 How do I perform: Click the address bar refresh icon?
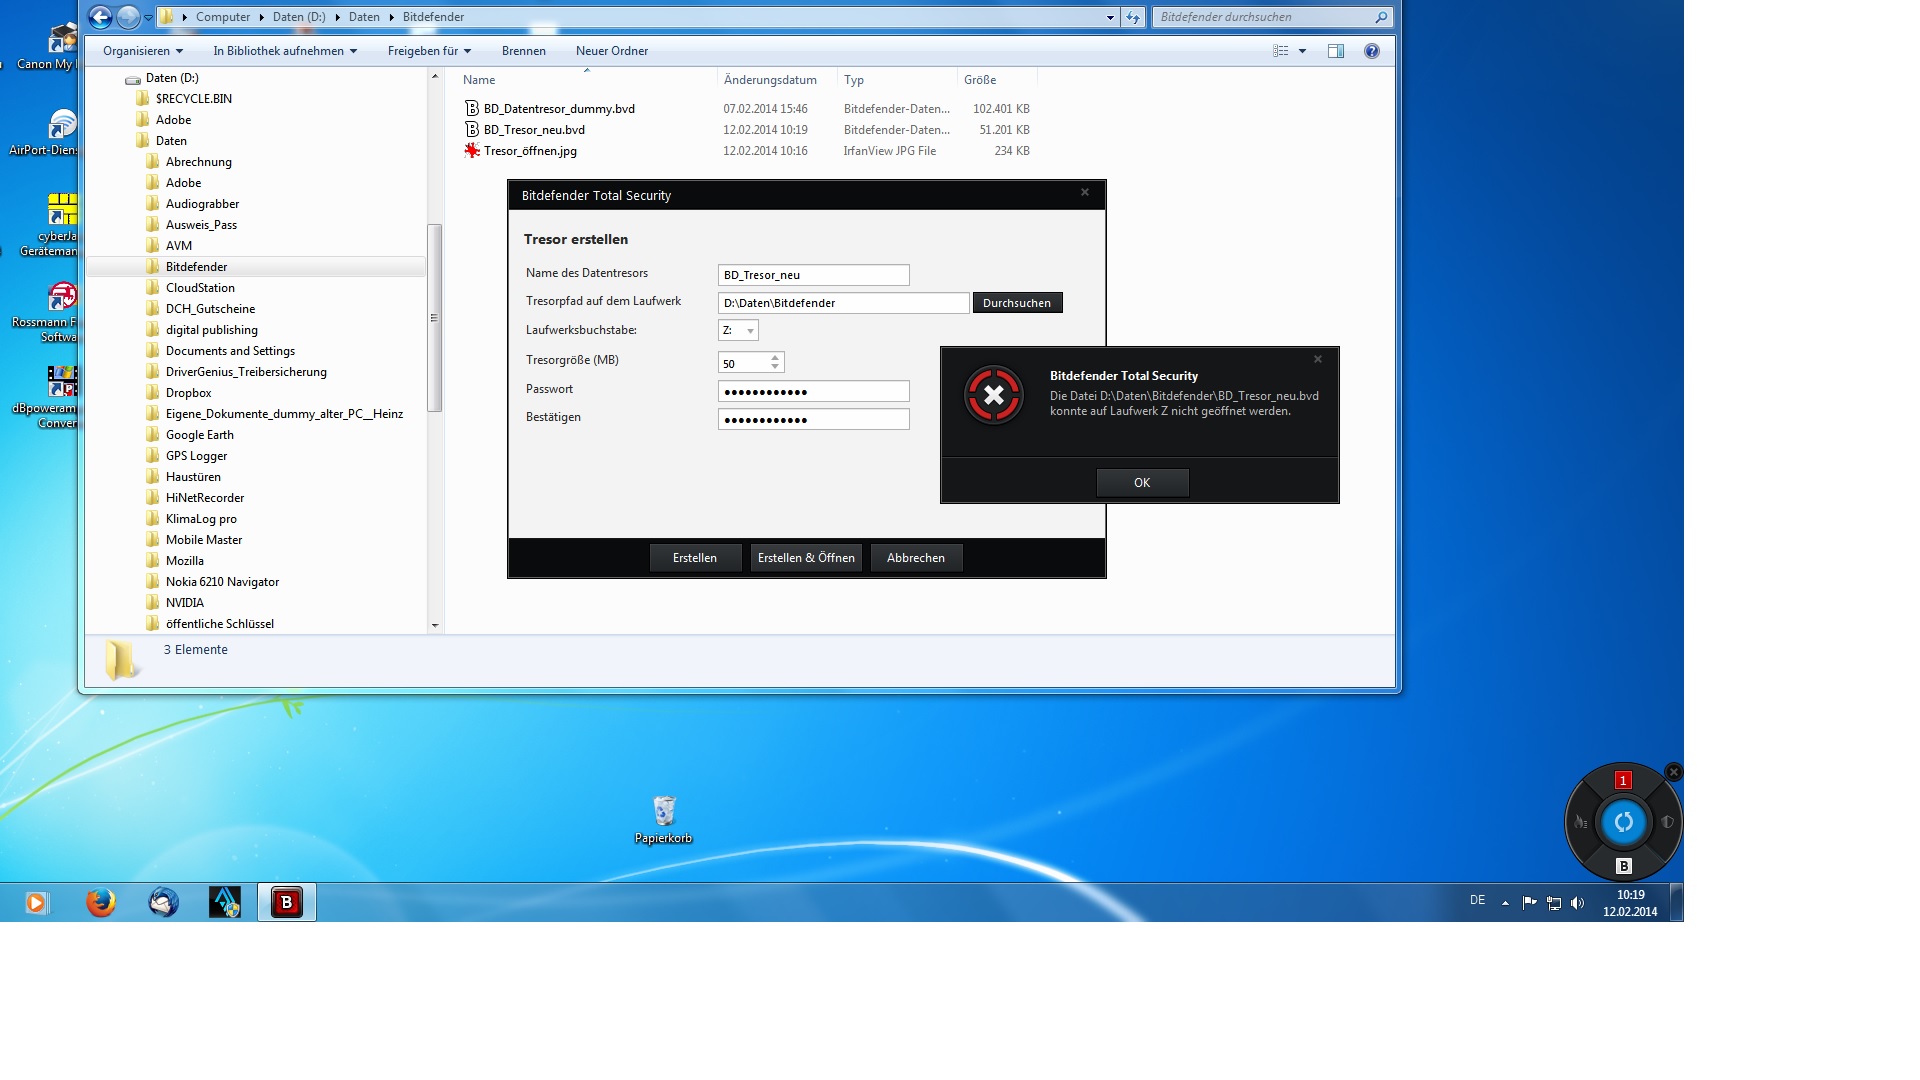[1133, 17]
